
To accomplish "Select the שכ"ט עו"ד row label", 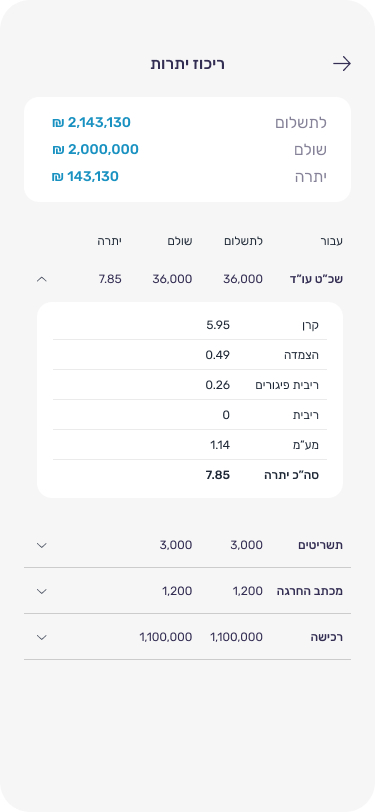I will pos(316,279).
